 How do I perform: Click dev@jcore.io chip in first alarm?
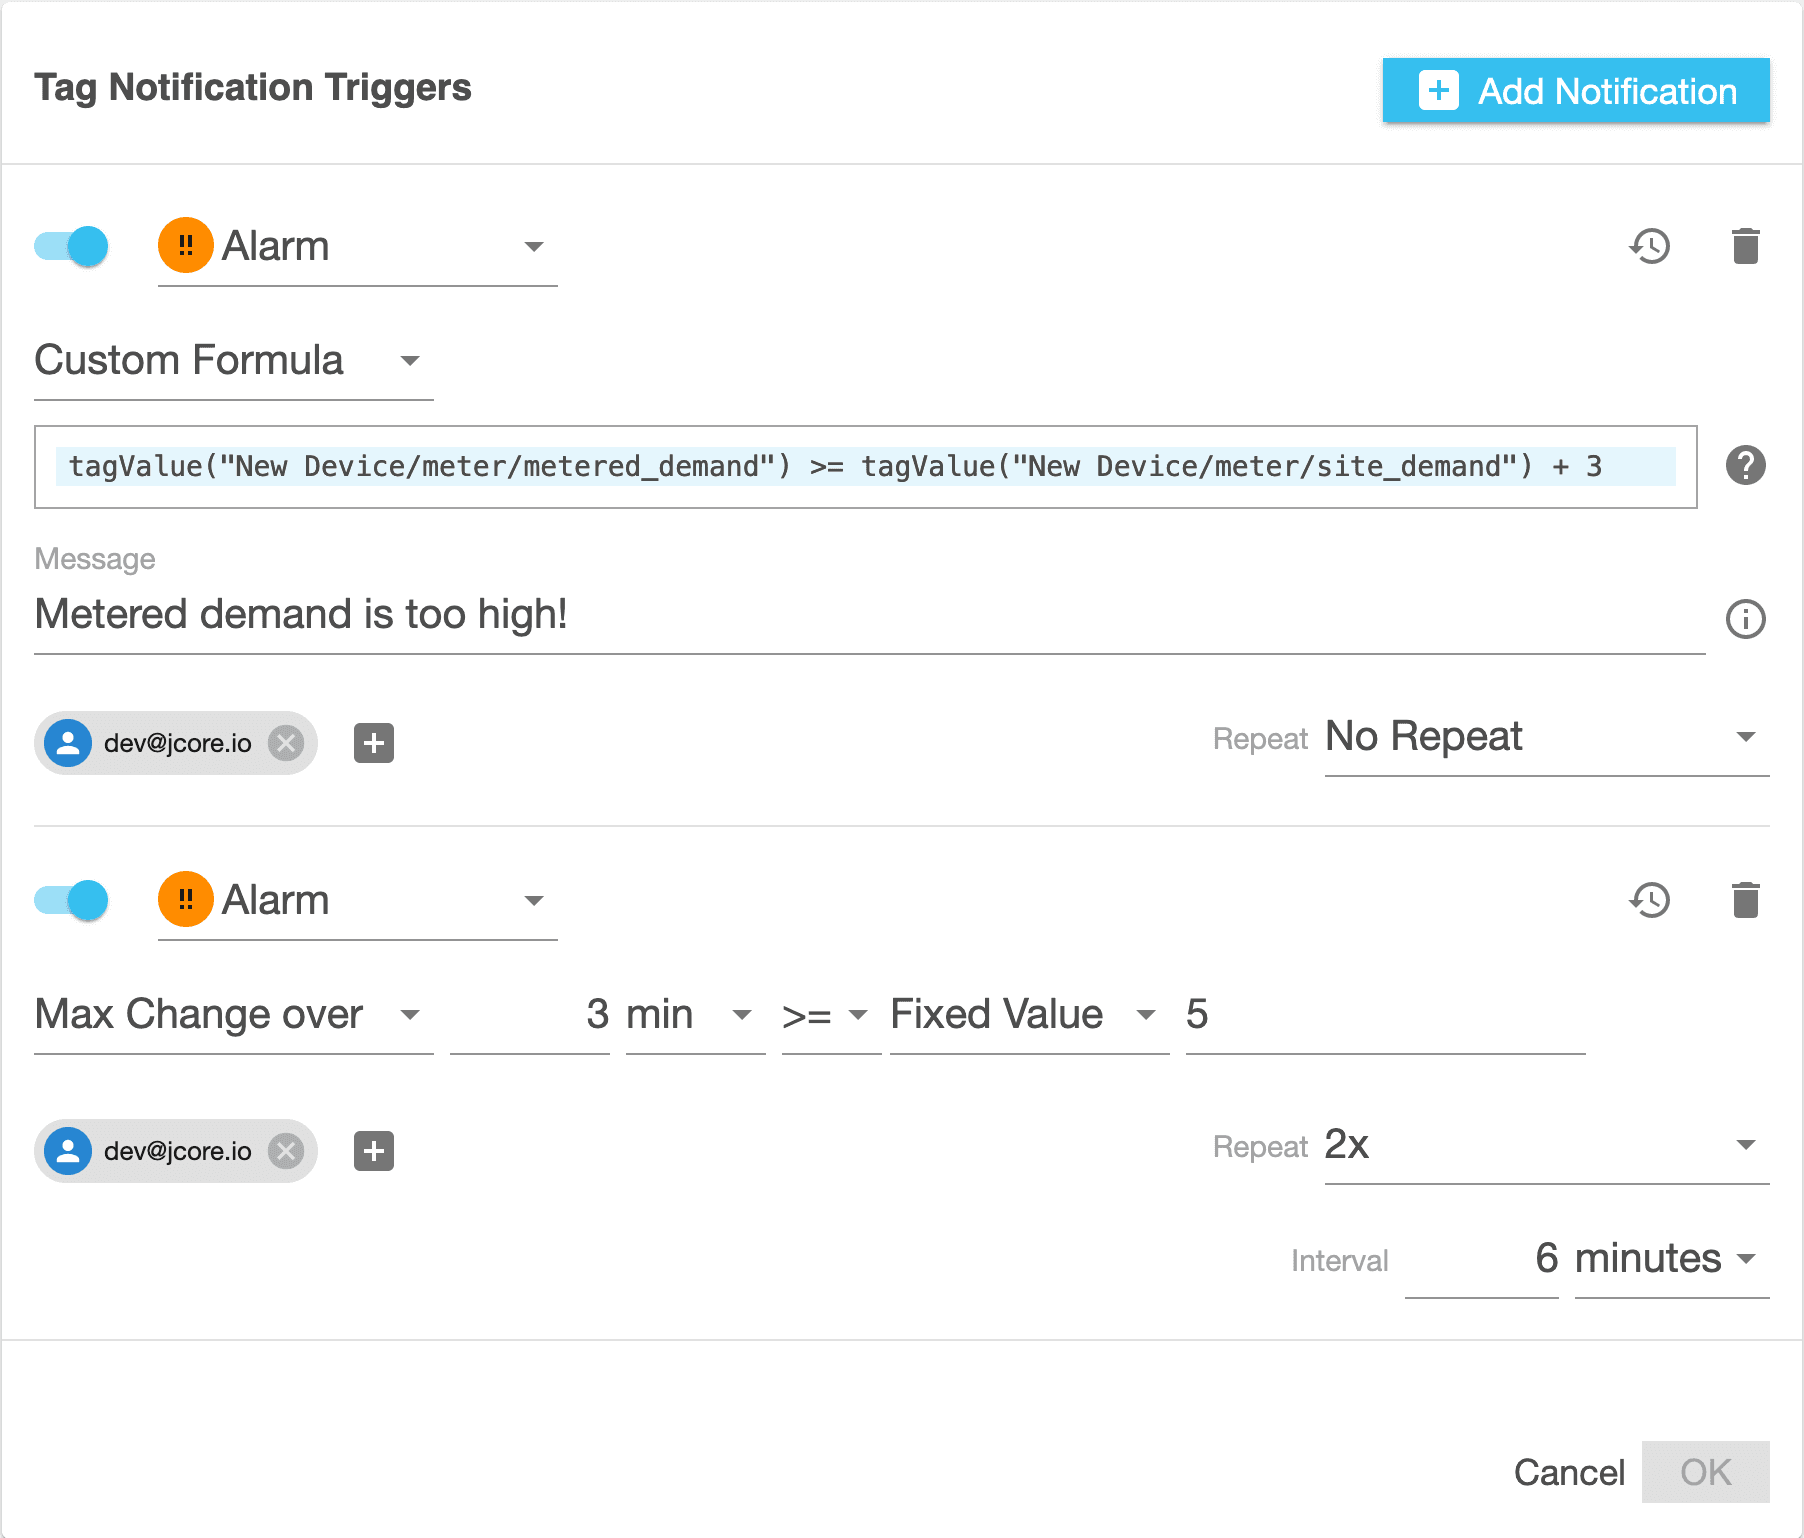pos(176,743)
